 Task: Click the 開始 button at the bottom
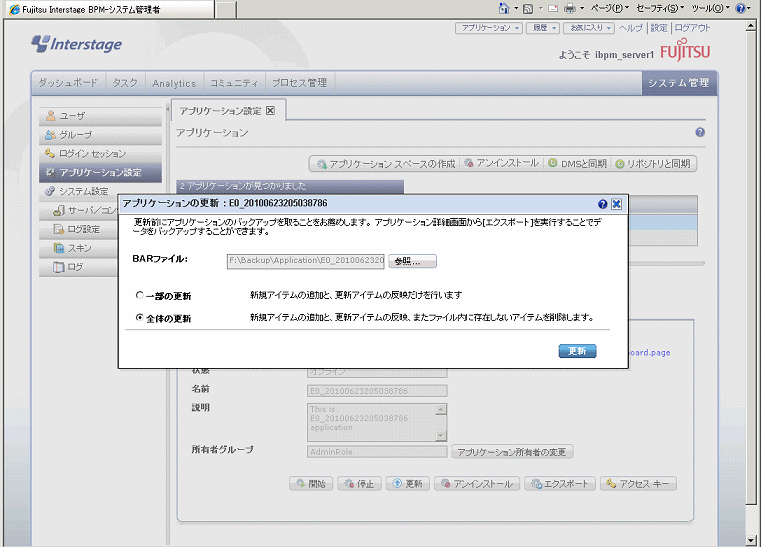(x=311, y=483)
